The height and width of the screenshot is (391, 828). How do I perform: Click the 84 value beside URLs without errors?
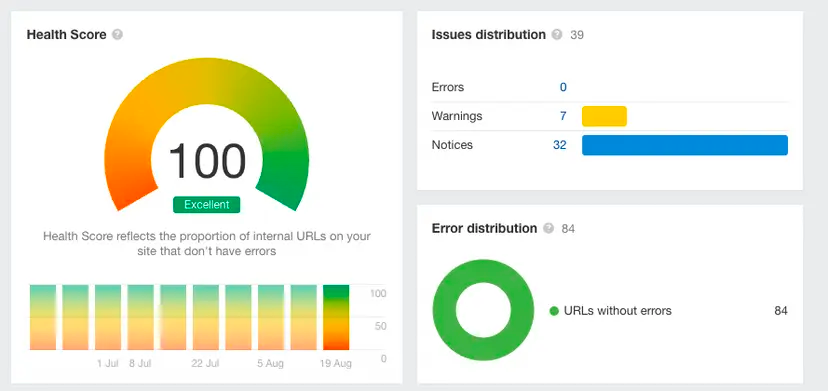click(x=781, y=311)
